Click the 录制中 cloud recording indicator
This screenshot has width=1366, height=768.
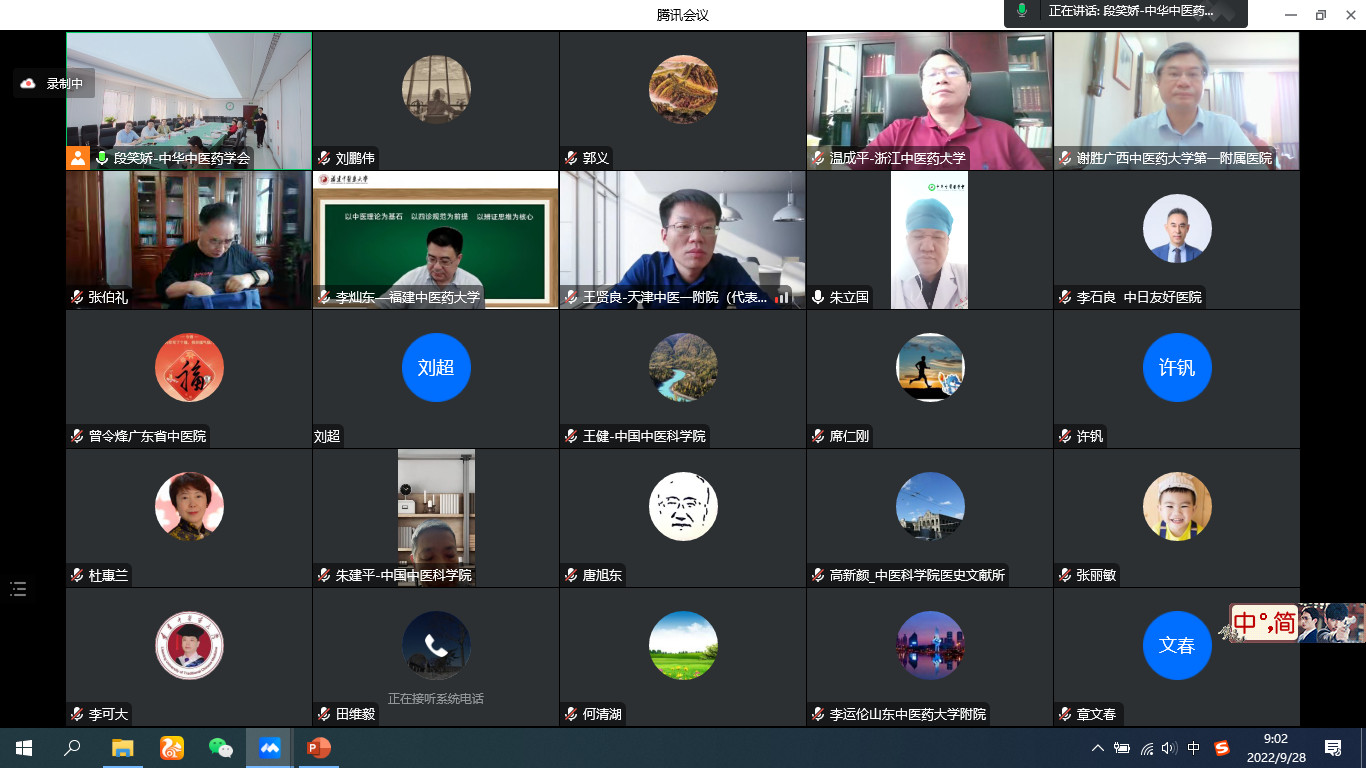(x=54, y=84)
